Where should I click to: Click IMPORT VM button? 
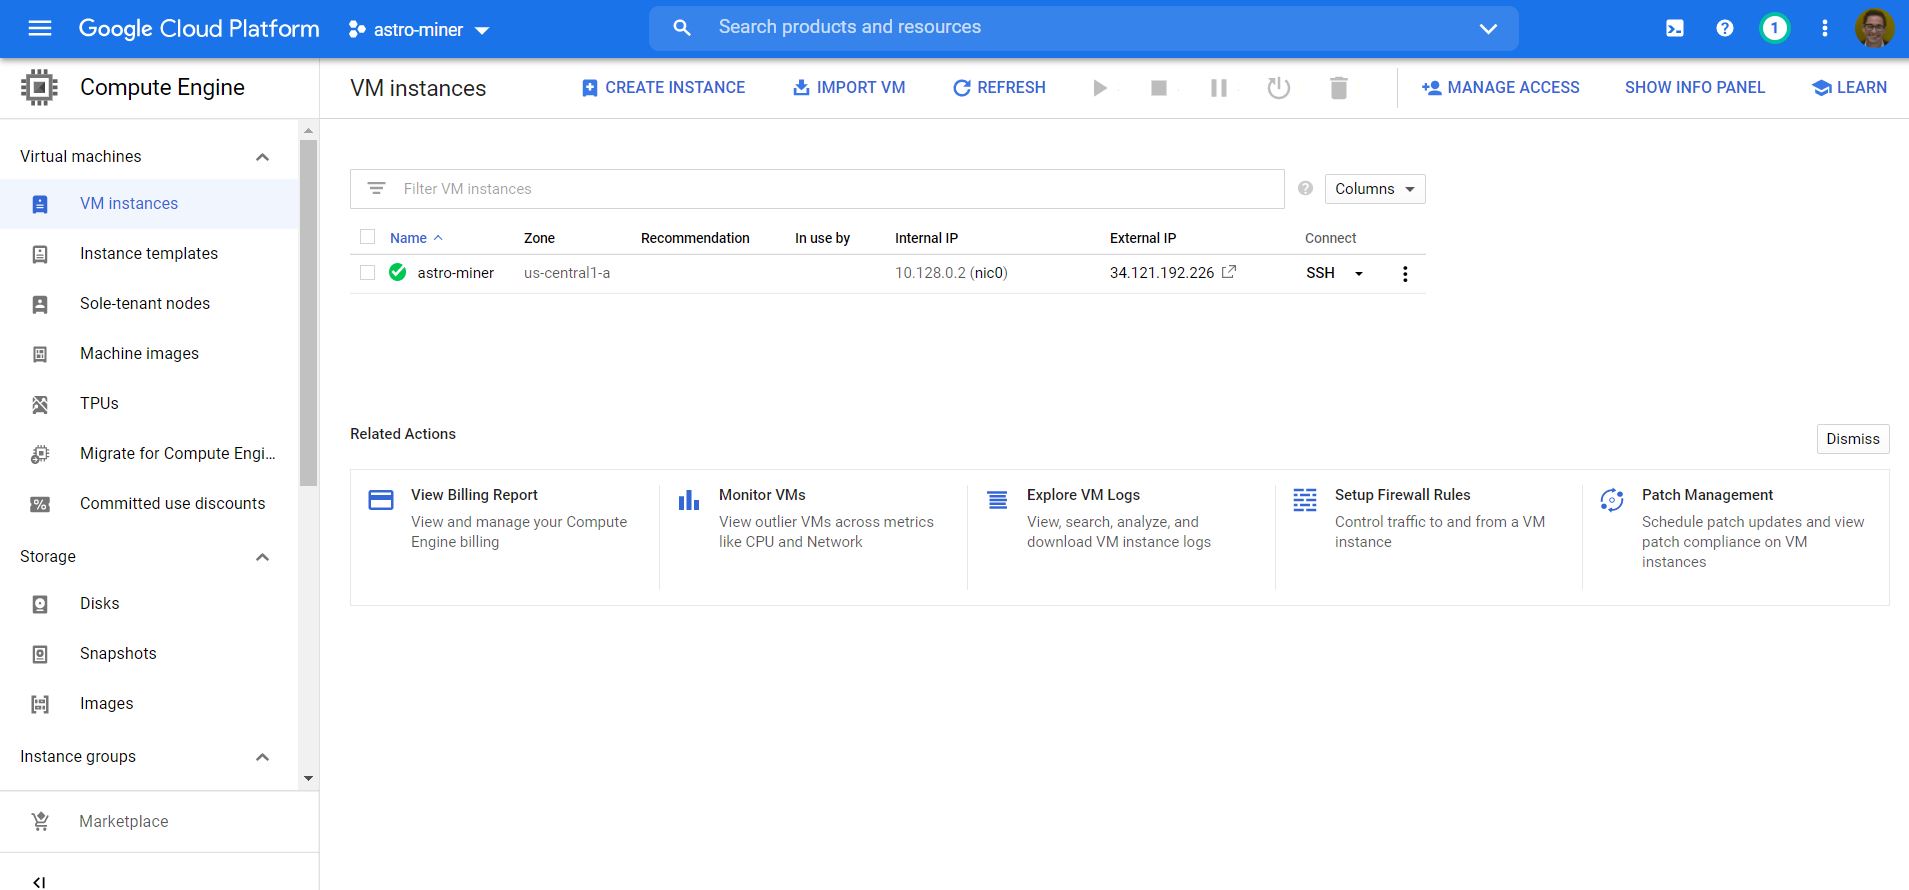point(849,88)
